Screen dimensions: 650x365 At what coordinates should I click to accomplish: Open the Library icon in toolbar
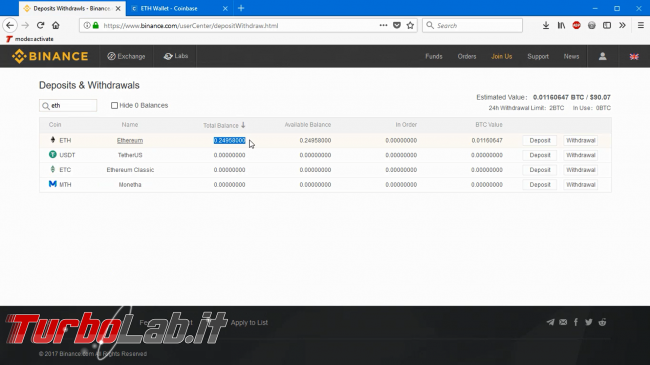[x=561, y=25]
